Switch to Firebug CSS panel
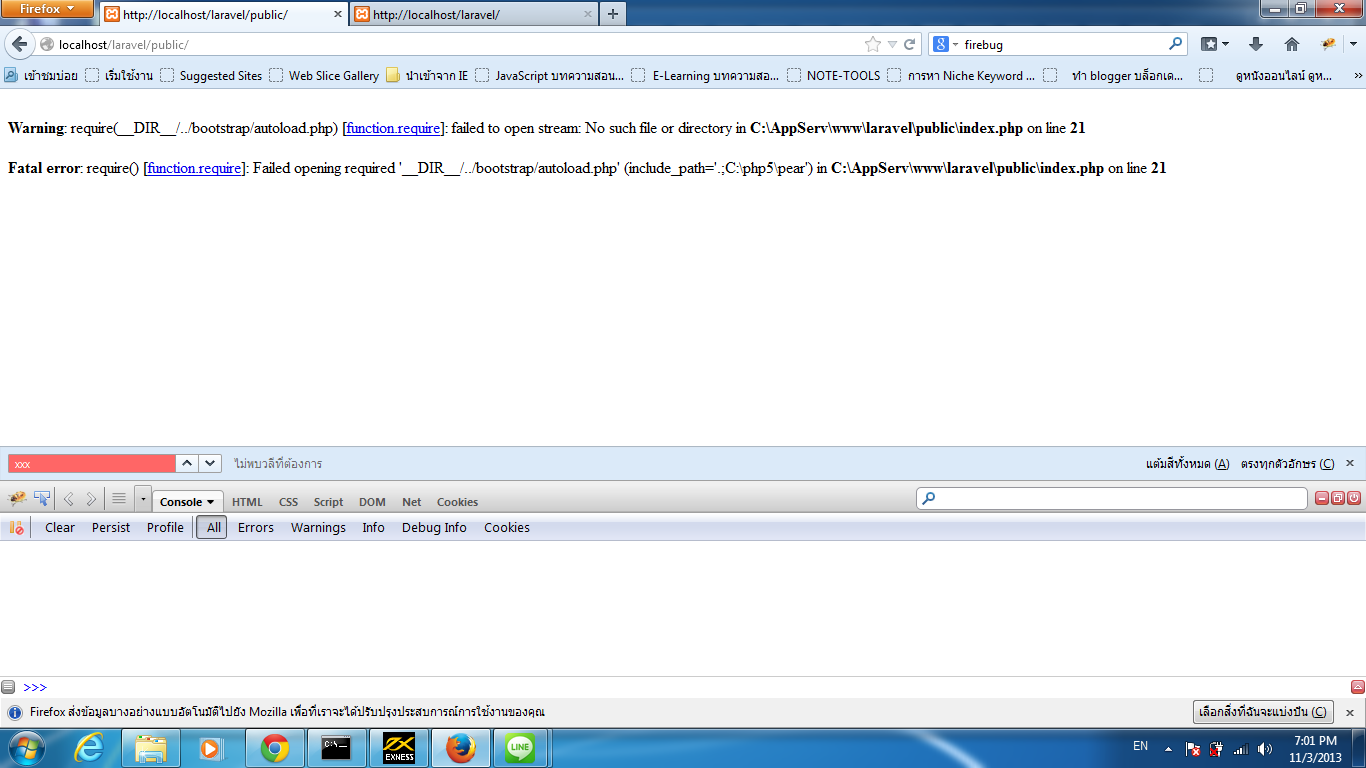The height and width of the screenshot is (768, 1366). (288, 502)
